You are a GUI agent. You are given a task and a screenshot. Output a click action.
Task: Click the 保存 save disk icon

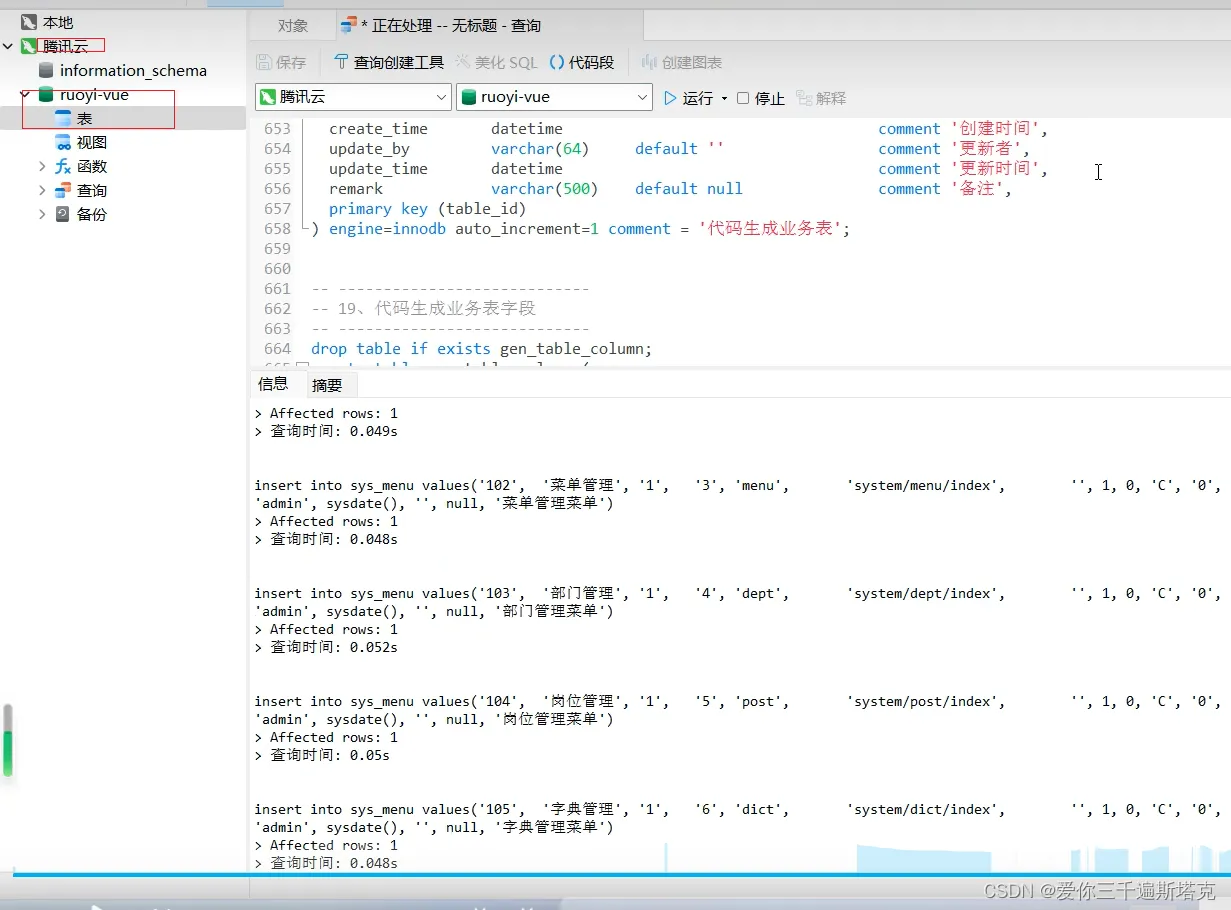pos(264,62)
